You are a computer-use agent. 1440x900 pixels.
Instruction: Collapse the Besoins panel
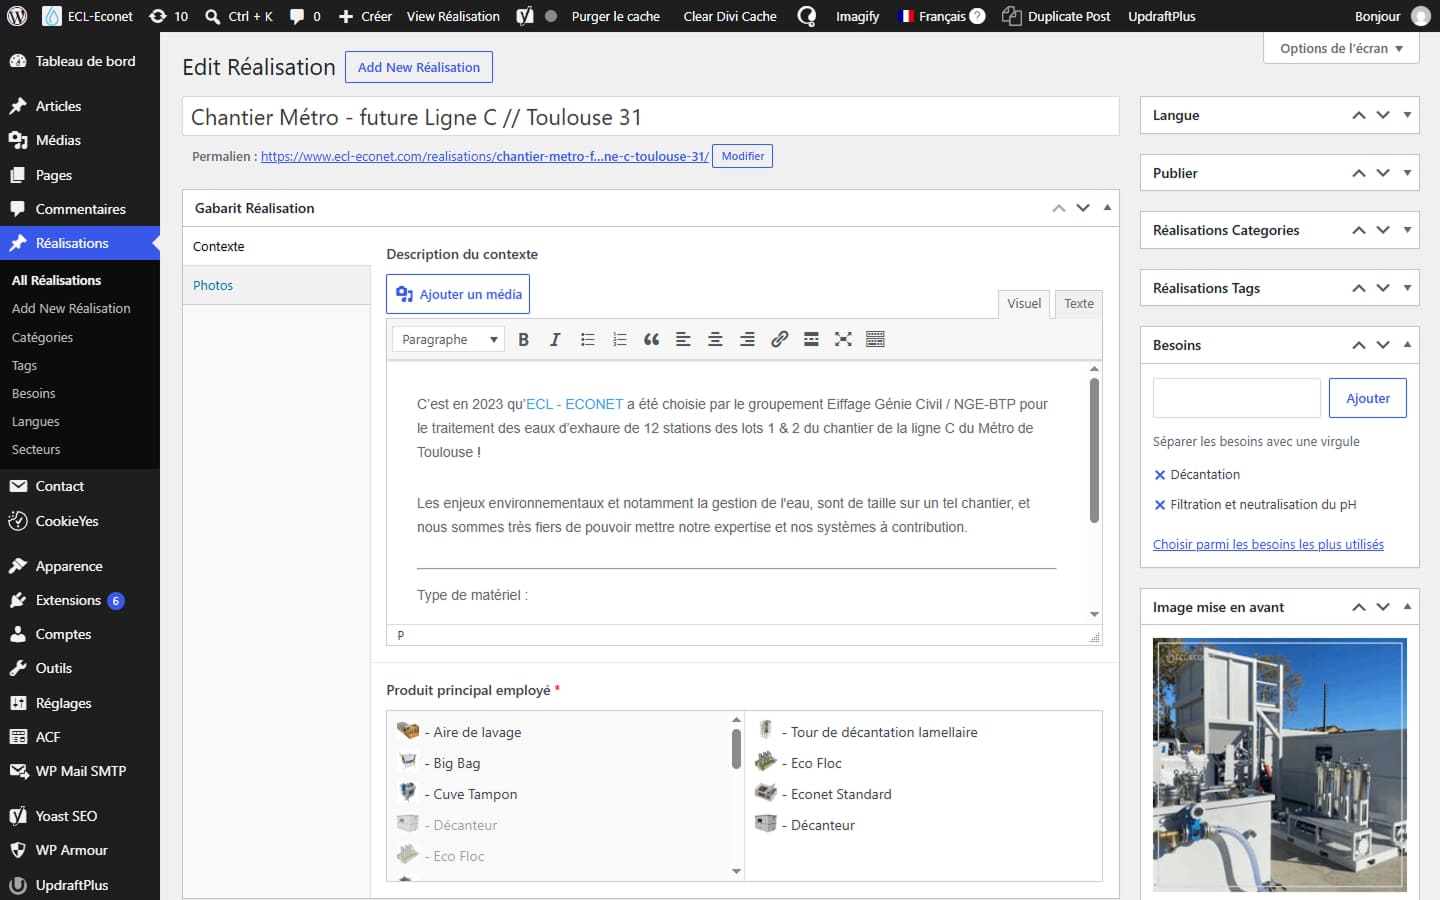[x=1407, y=345]
